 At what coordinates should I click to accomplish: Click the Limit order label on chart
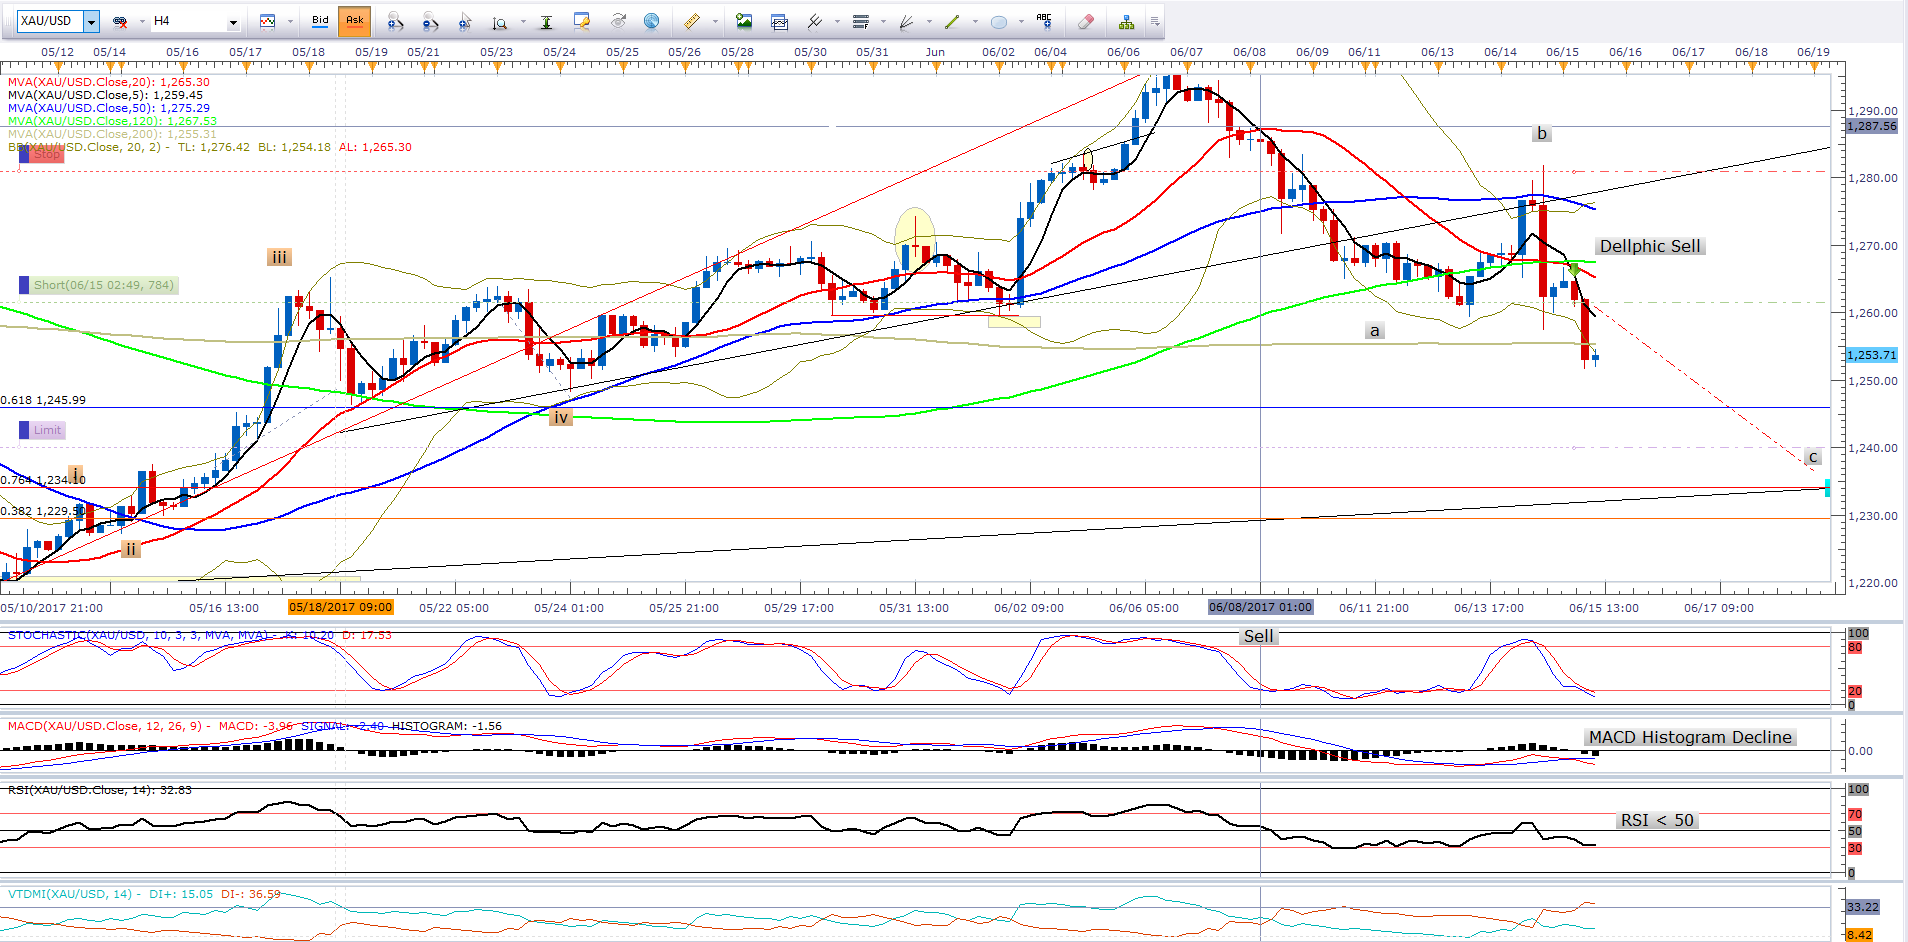pos(46,430)
